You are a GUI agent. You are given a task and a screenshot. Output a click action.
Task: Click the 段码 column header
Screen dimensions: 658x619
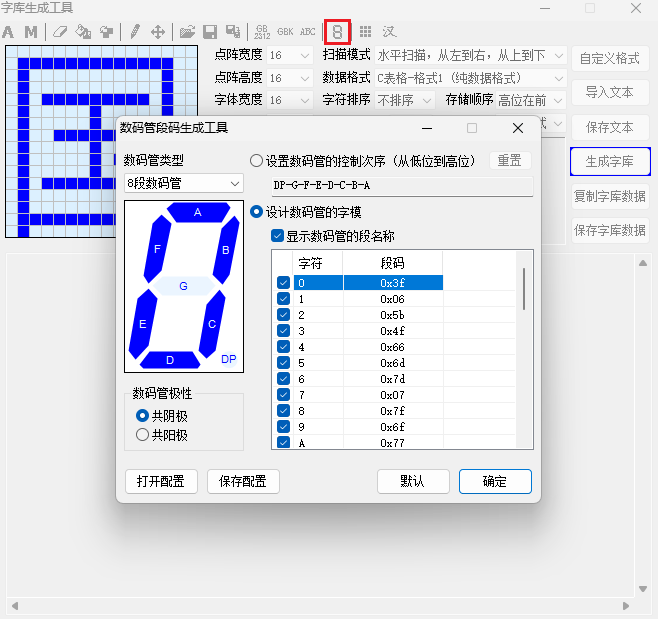coord(393,263)
